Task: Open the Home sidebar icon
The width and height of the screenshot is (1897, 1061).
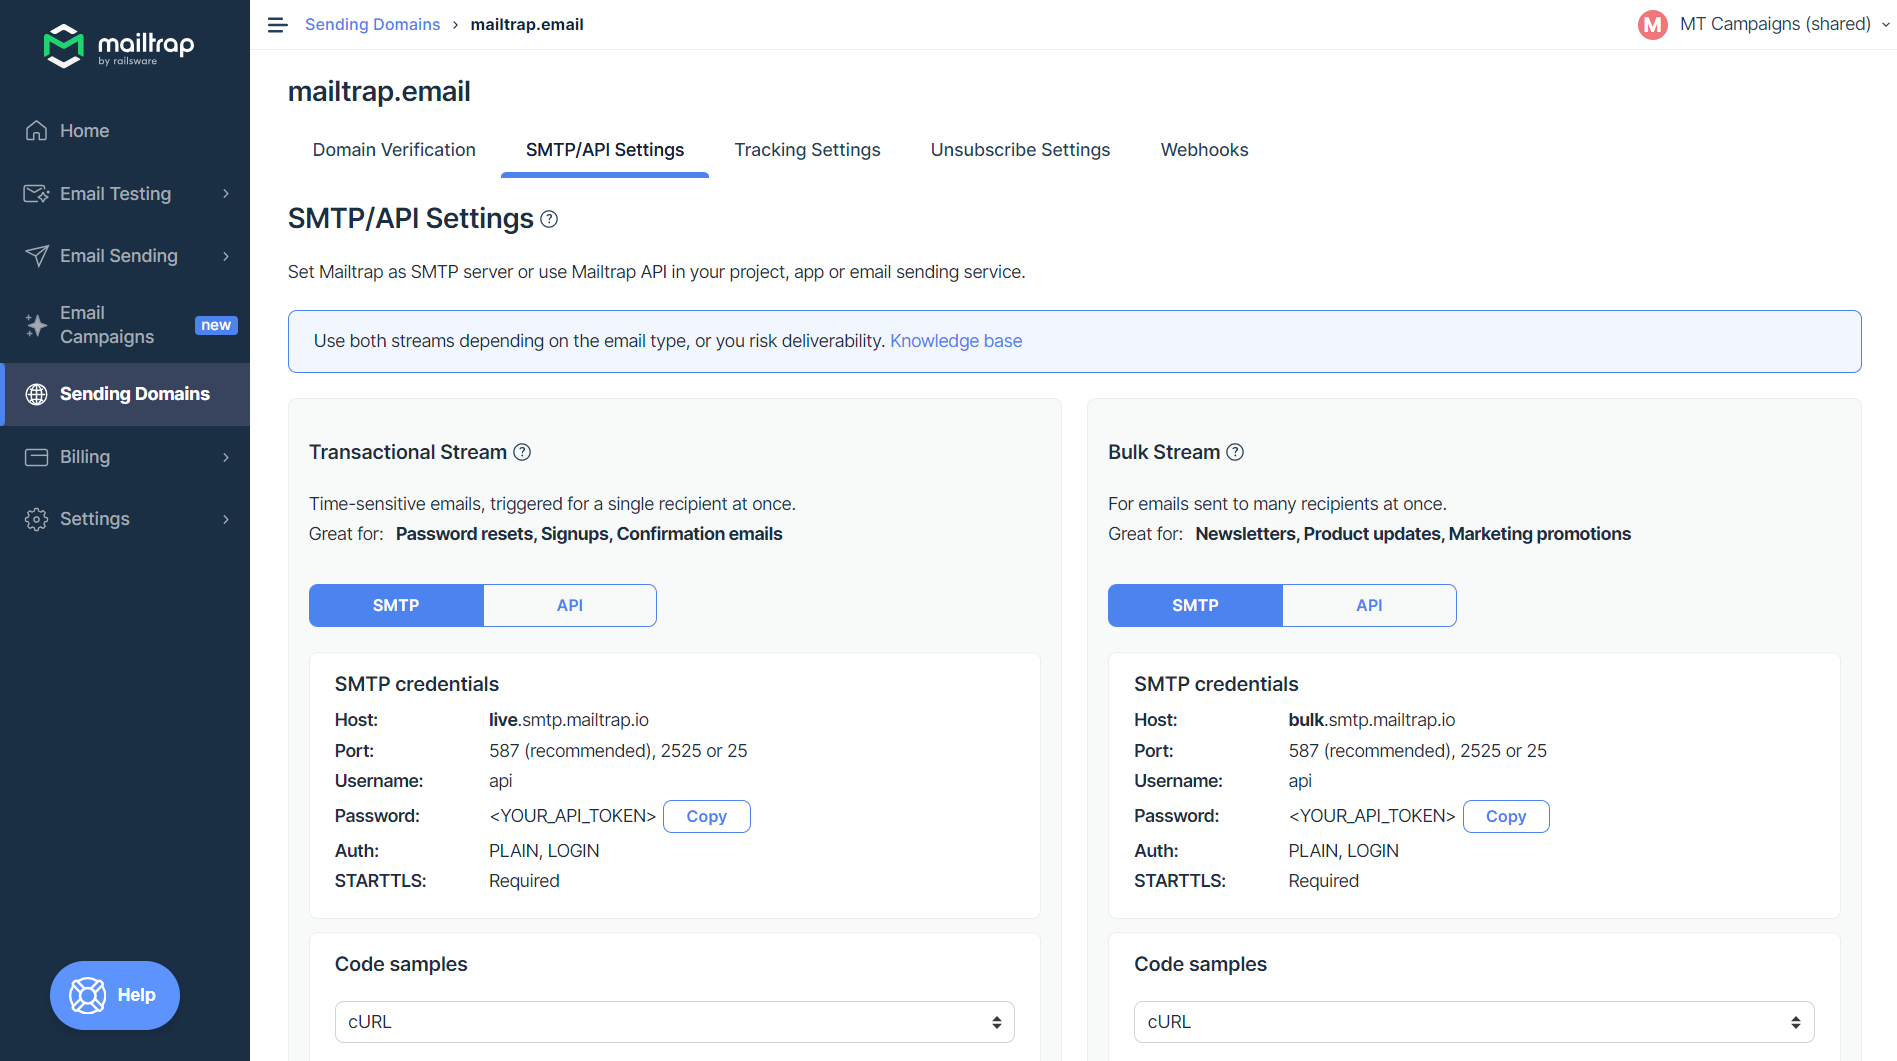Action: 36,130
